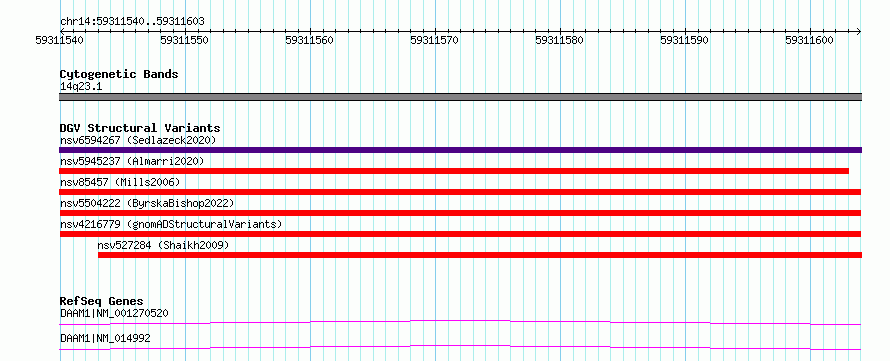
Task: Select the red nsv85457 variant bar
Action: (x=460, y=192)
